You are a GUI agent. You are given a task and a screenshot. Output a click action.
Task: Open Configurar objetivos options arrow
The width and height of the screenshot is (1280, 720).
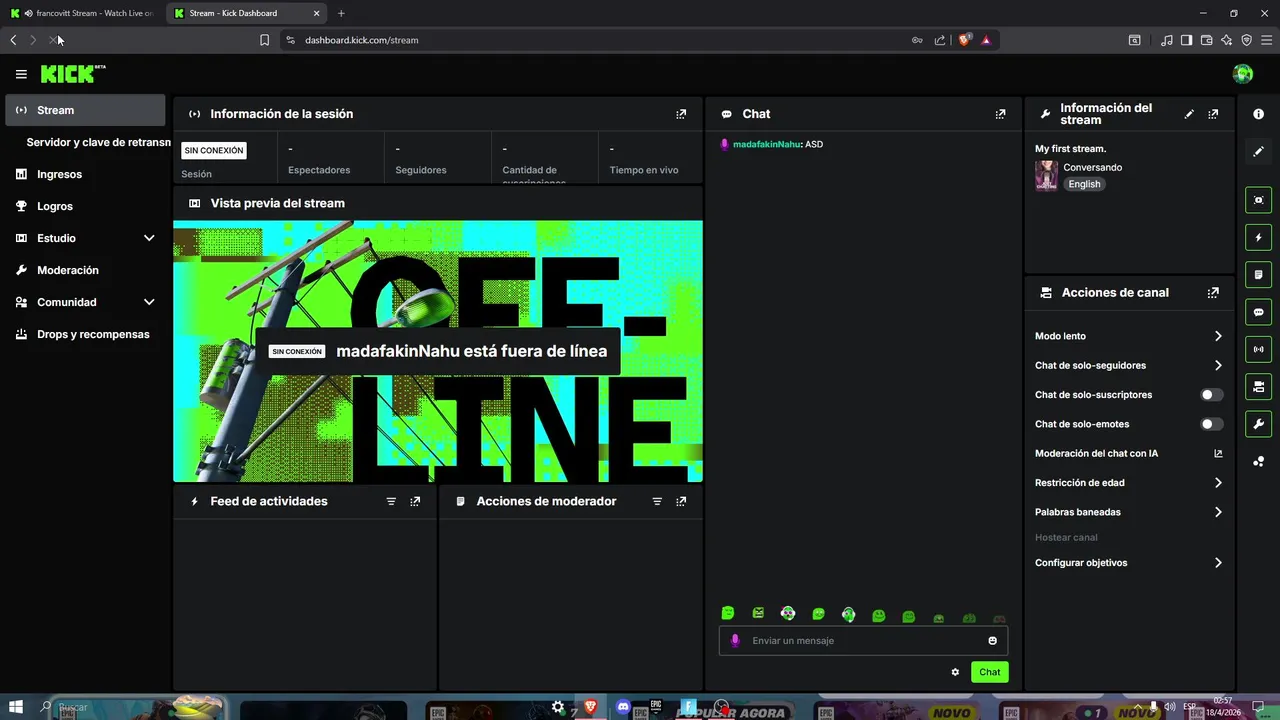pos(1218,563)
